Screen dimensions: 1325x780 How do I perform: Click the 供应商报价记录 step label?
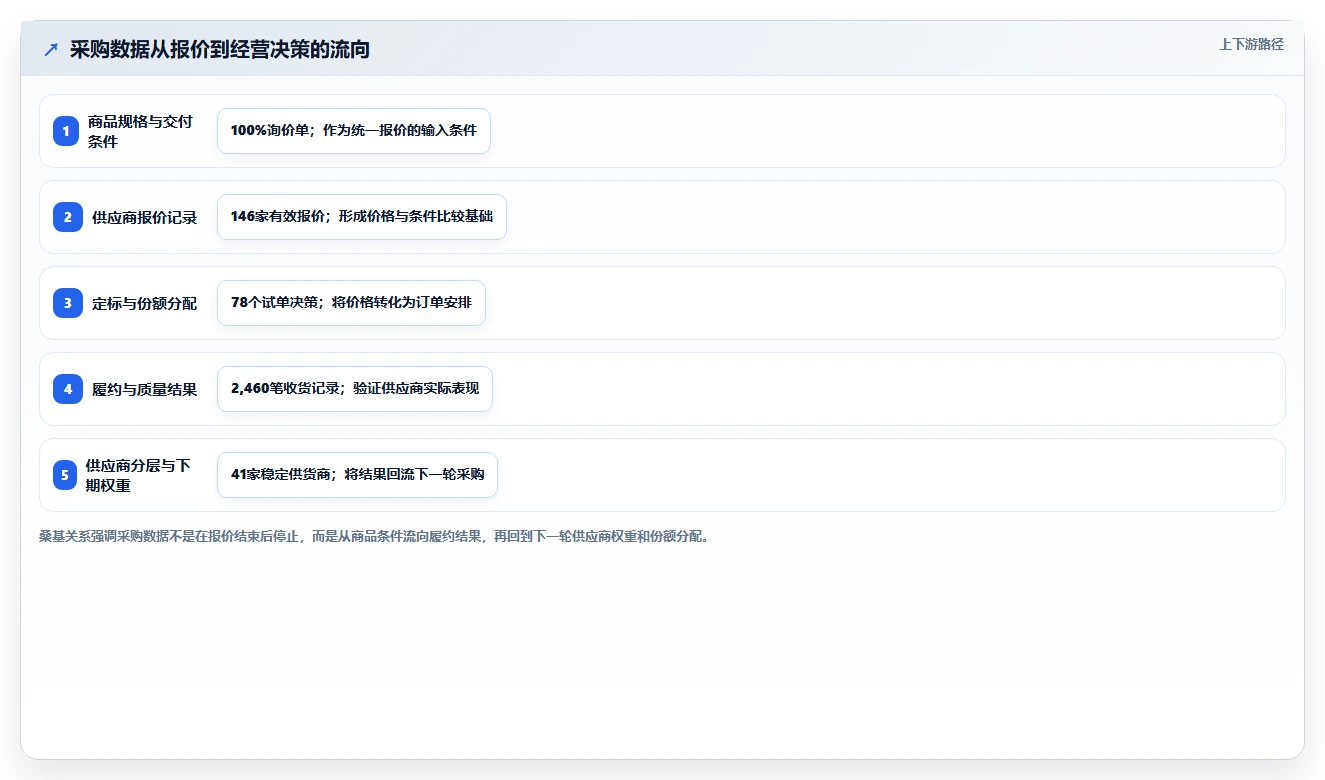(x=145, y=217)
